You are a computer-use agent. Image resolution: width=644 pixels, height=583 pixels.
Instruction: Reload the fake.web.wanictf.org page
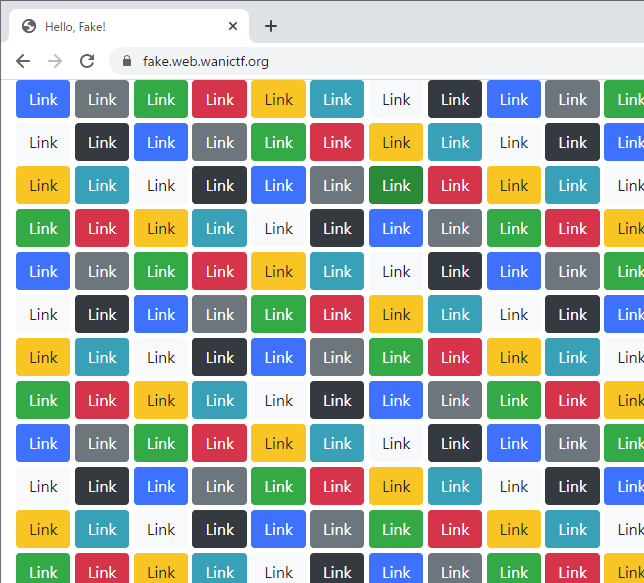[87, 61]
